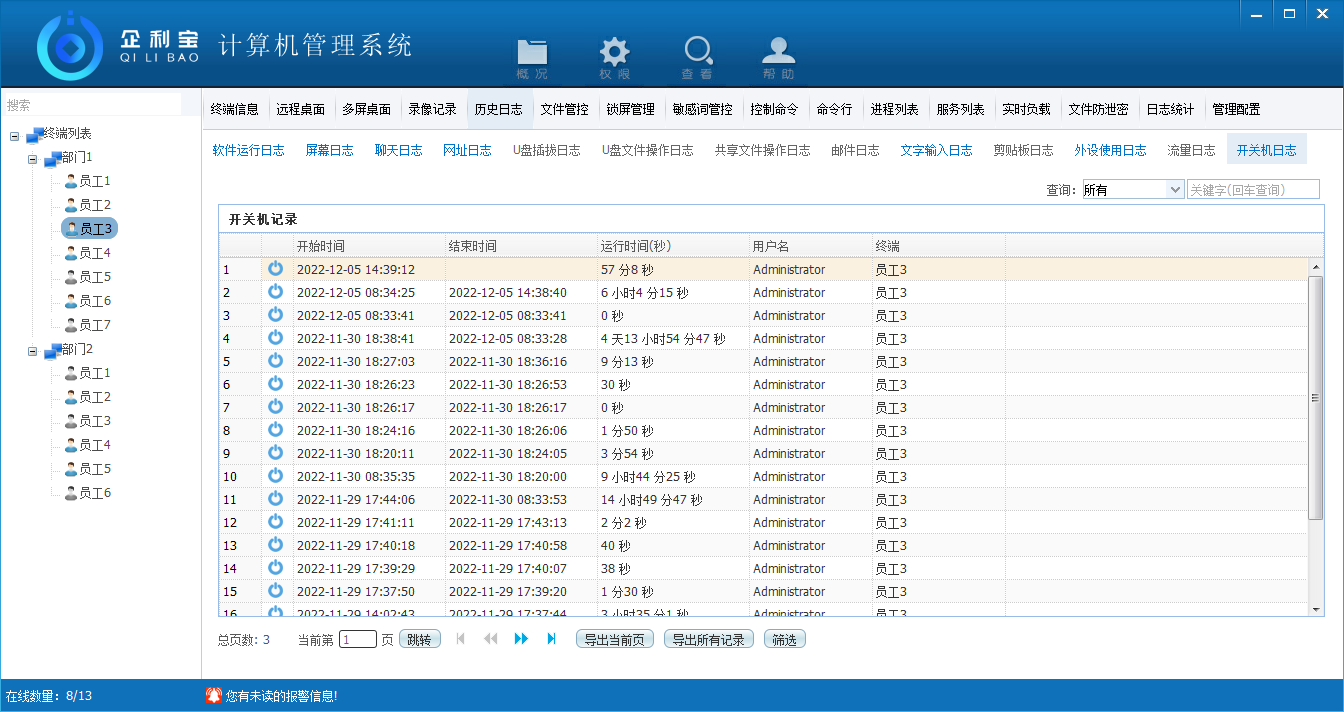Switch to the 远程桌面 tab
1344x712 pixels.
300,110
